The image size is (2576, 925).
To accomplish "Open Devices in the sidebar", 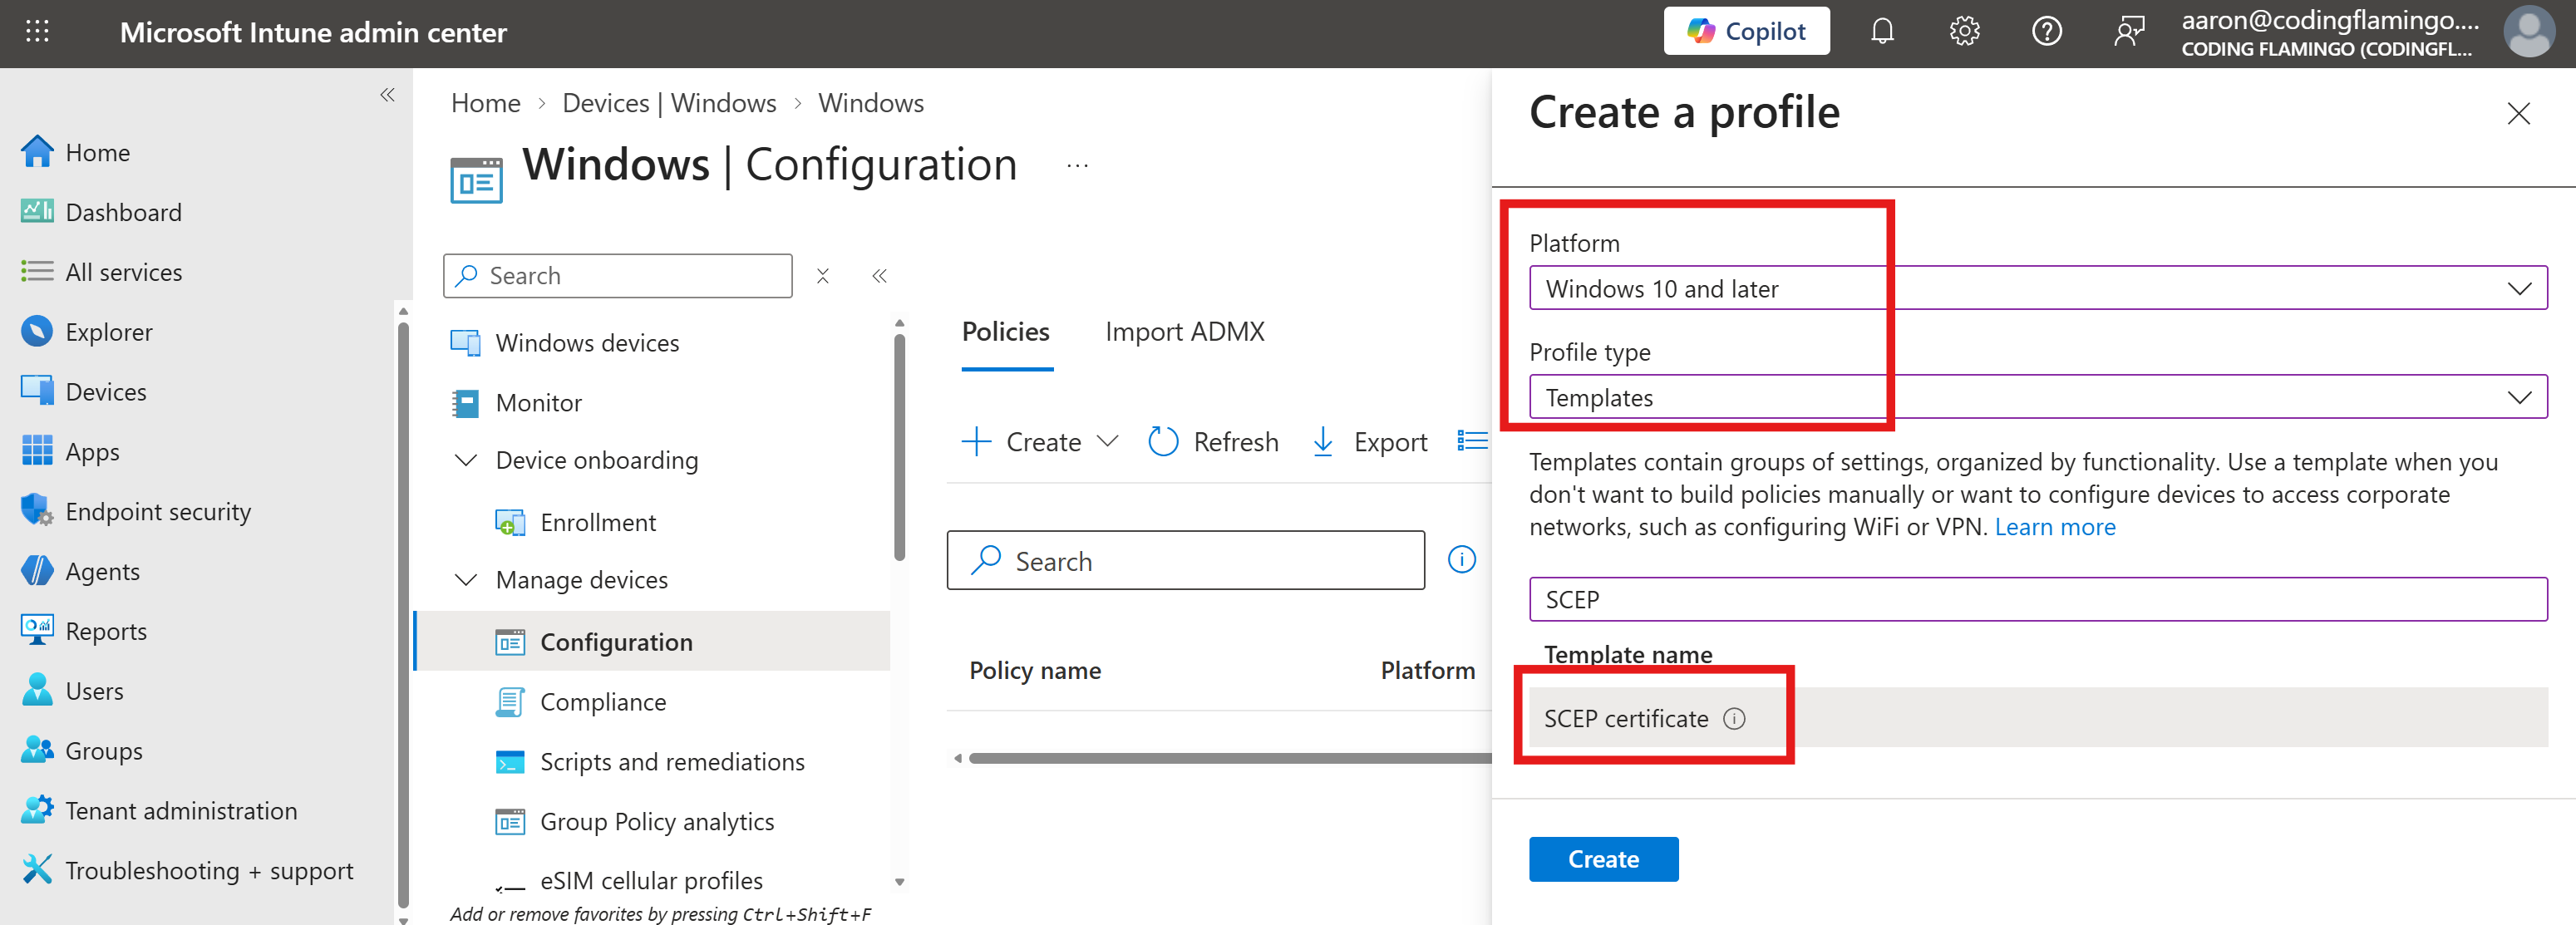I will coord(105,391).
